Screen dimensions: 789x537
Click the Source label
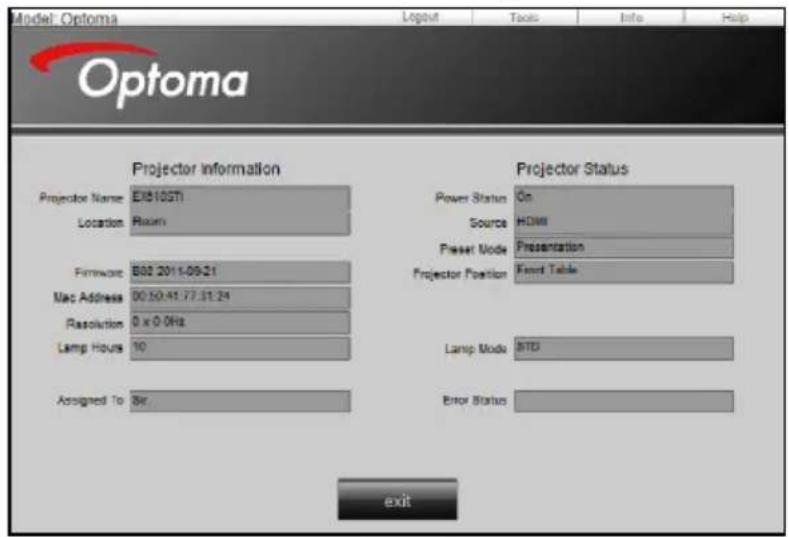click(488, 223)
